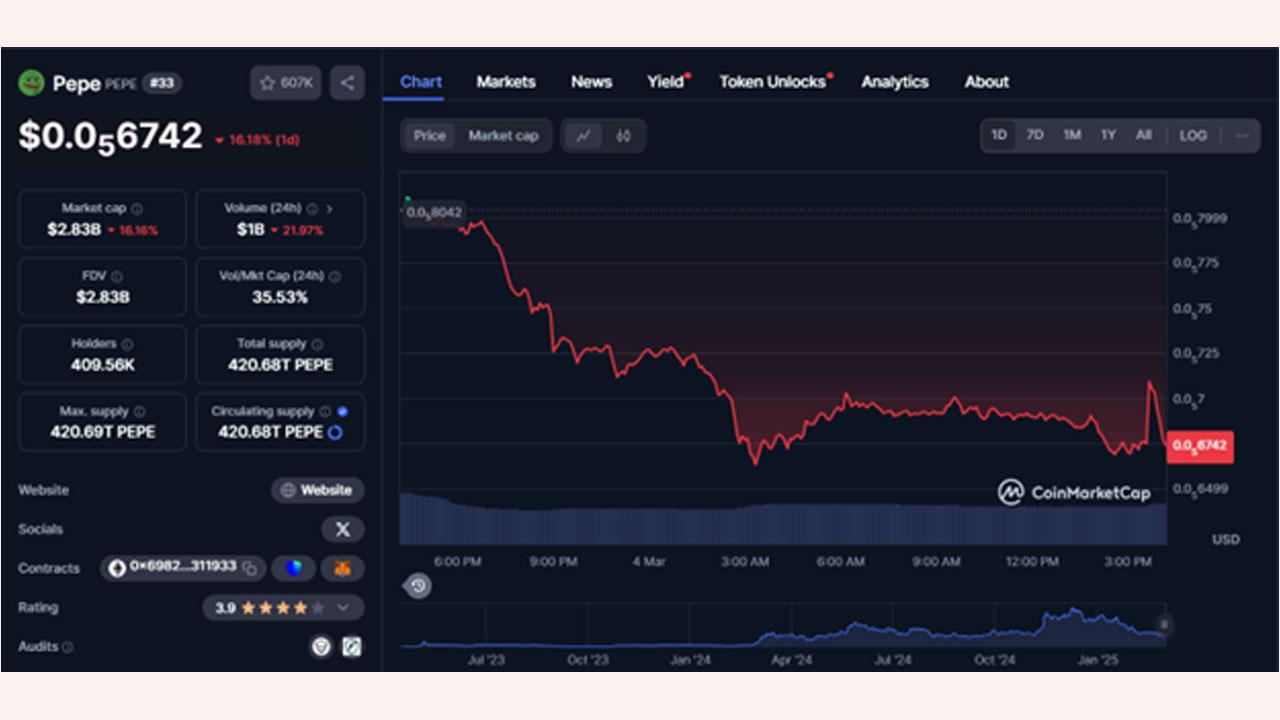
Task: Open the Token Unlocks tab
Action: (774, 82)
